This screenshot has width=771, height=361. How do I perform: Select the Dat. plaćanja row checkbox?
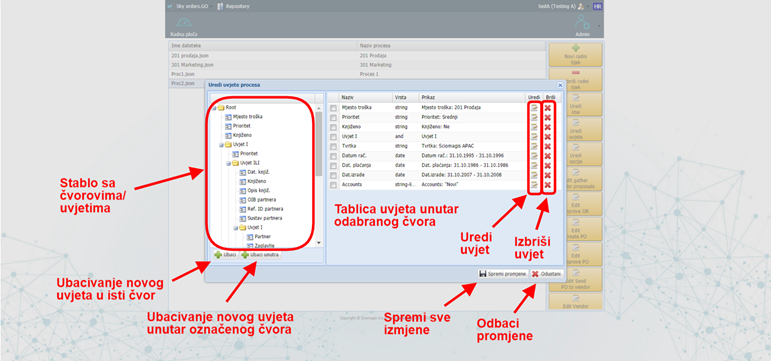pyautogui.click(x=333, y=165)
